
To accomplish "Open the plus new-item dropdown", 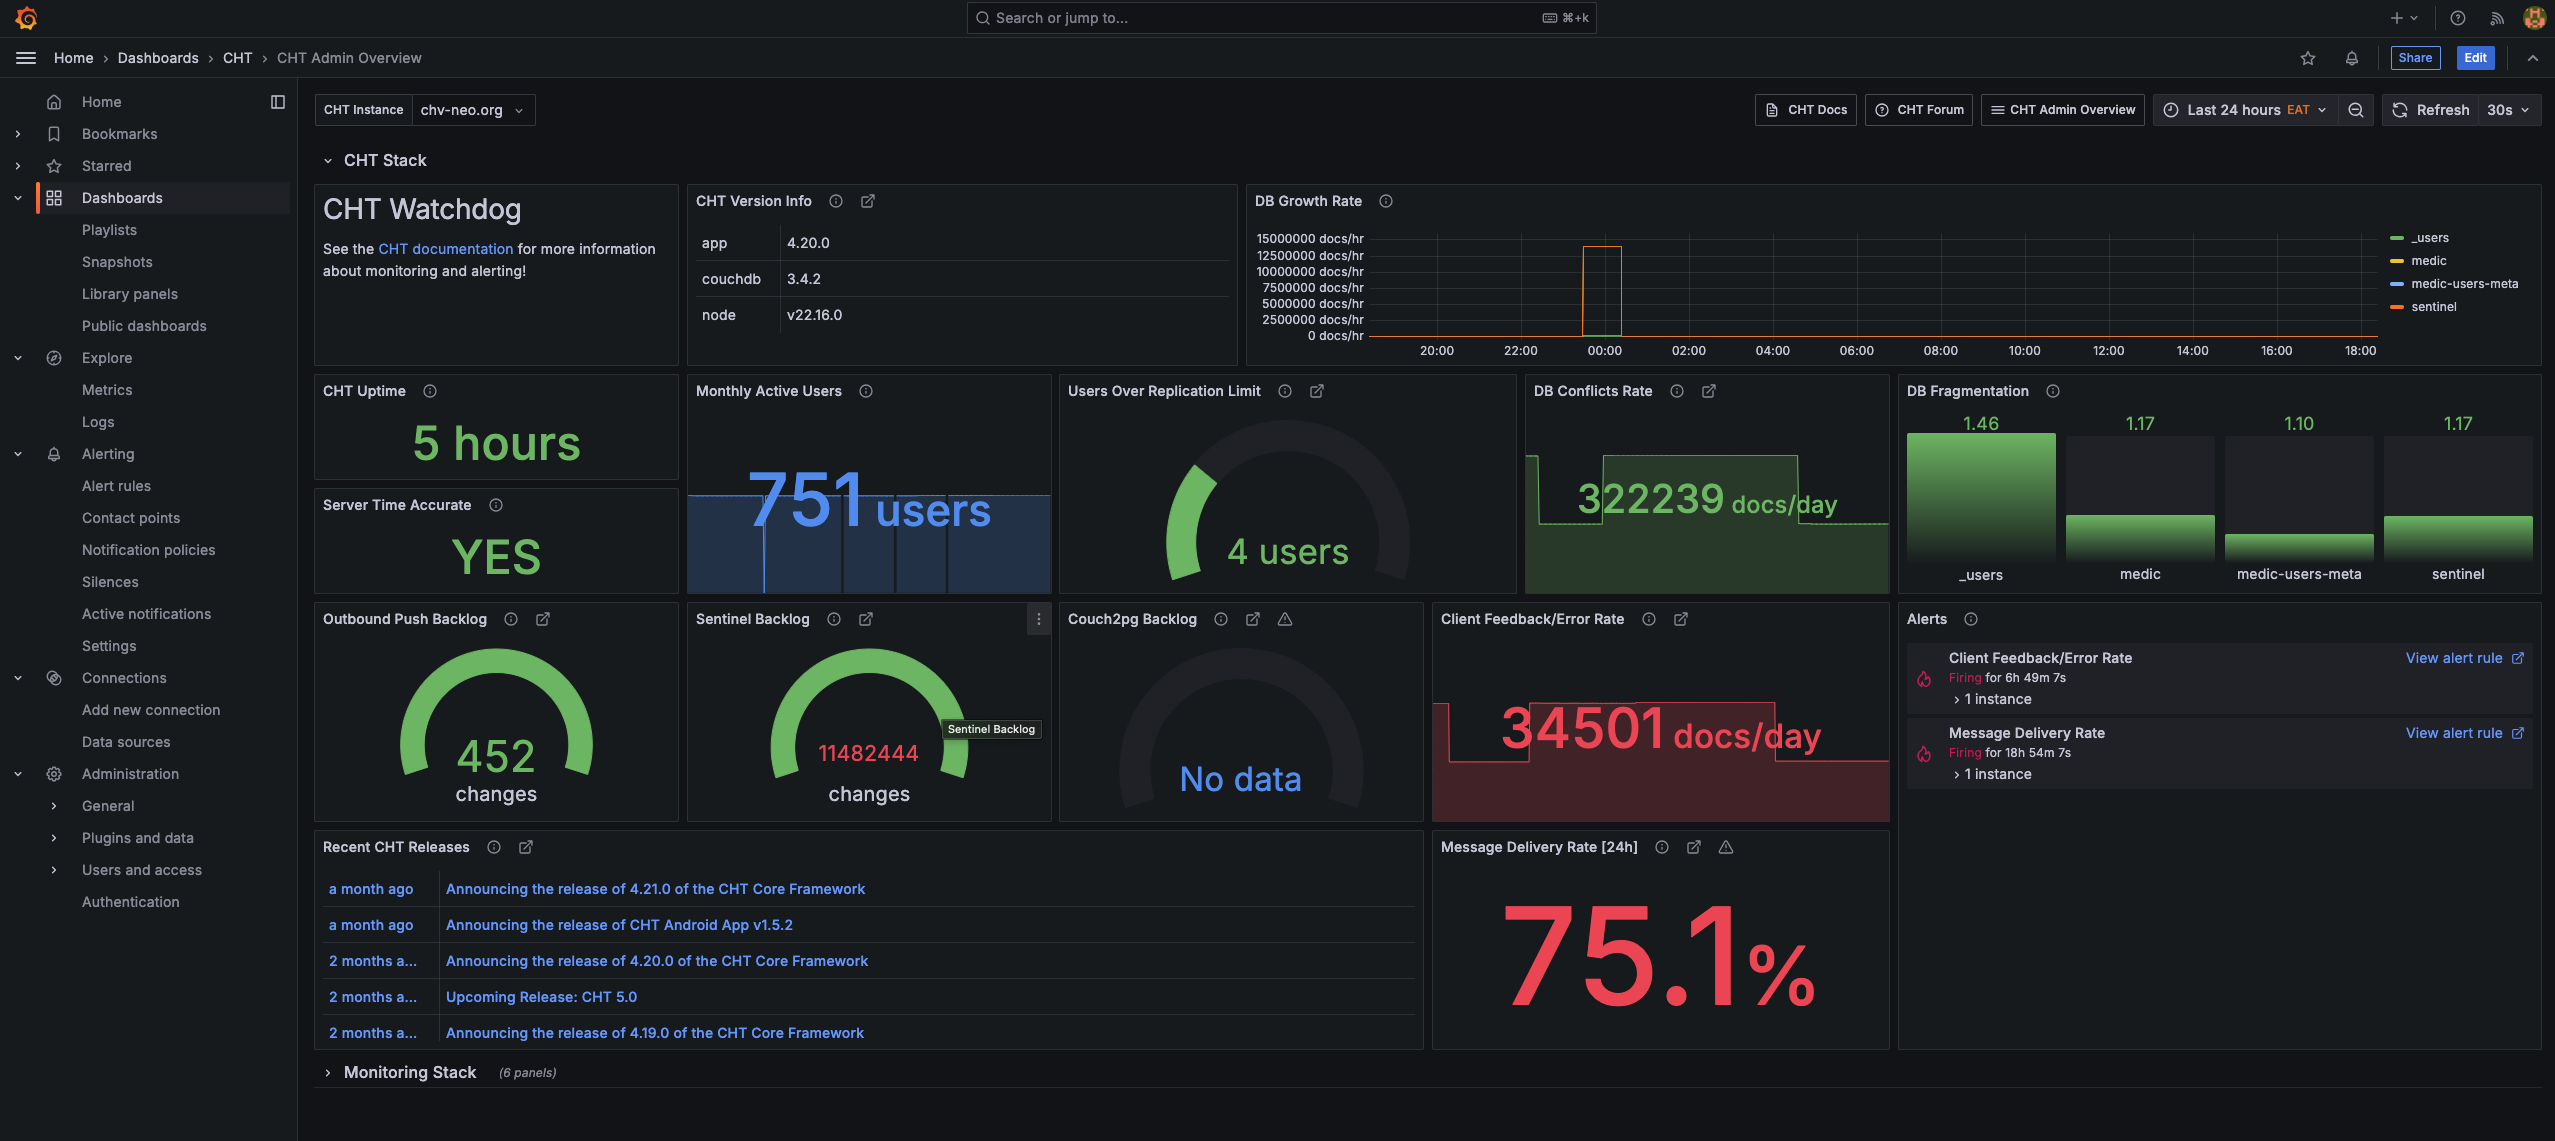I will click(2404, 18).
